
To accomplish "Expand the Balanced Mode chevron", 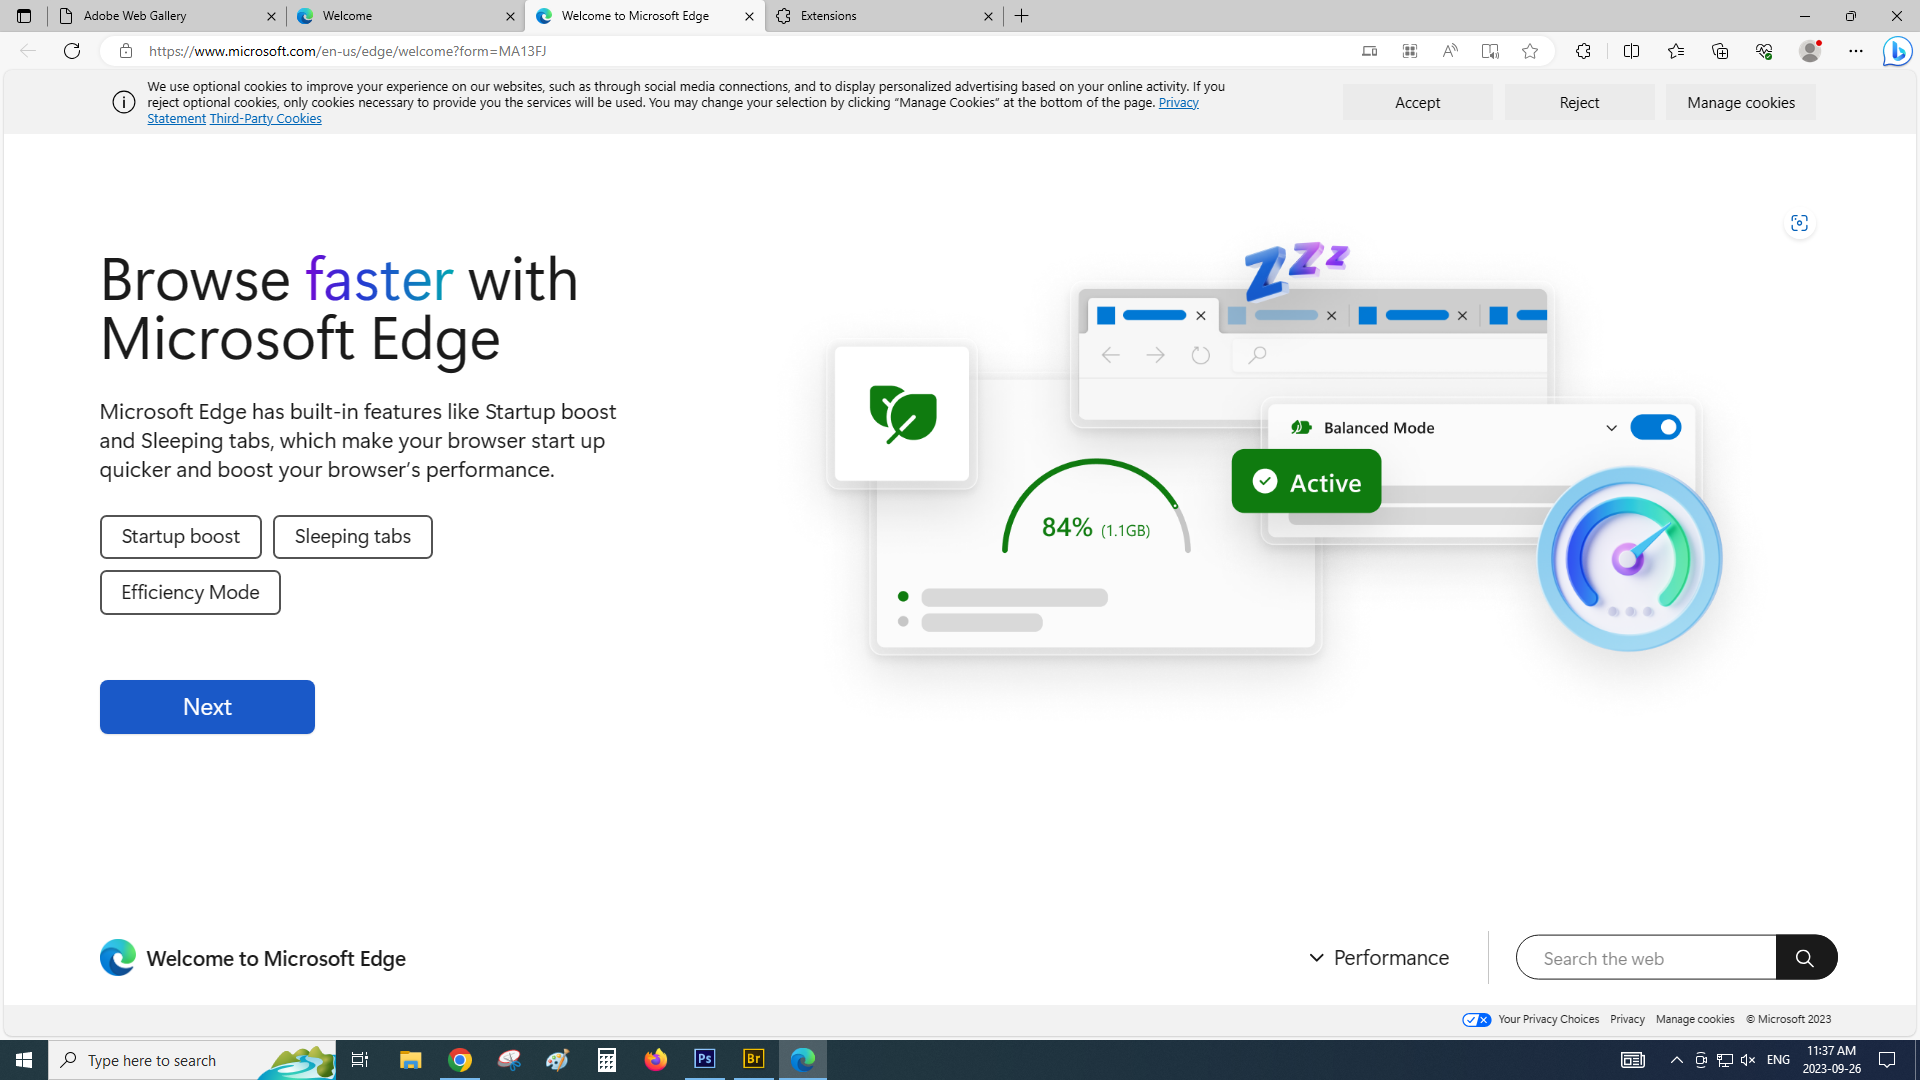I will pyautogui.click(x=1611, y=428).
